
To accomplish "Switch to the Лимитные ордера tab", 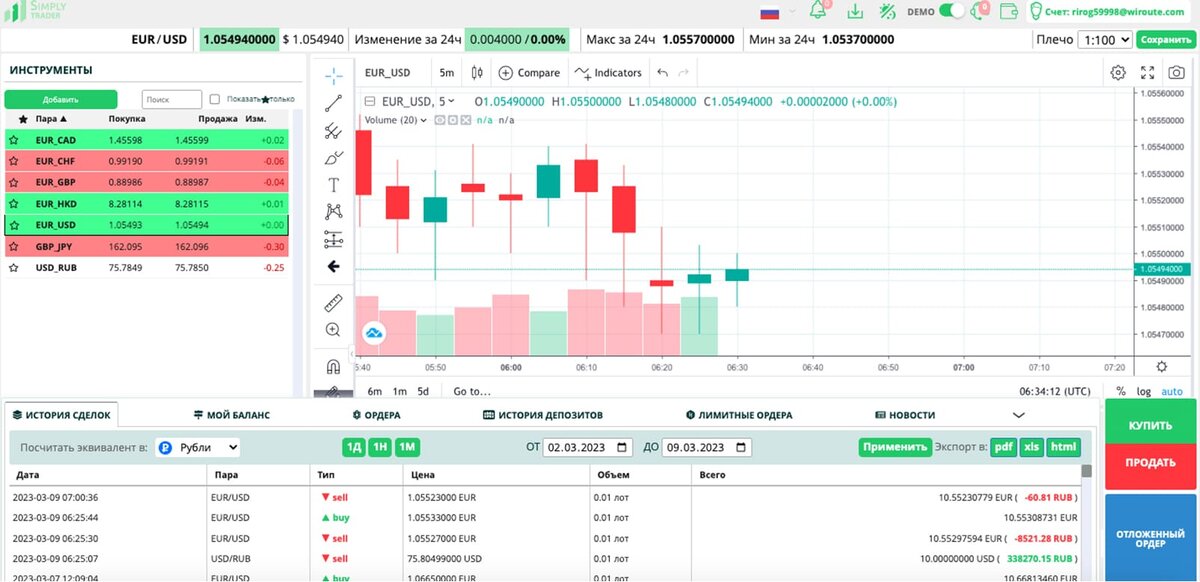I will [x=739, y=415].
